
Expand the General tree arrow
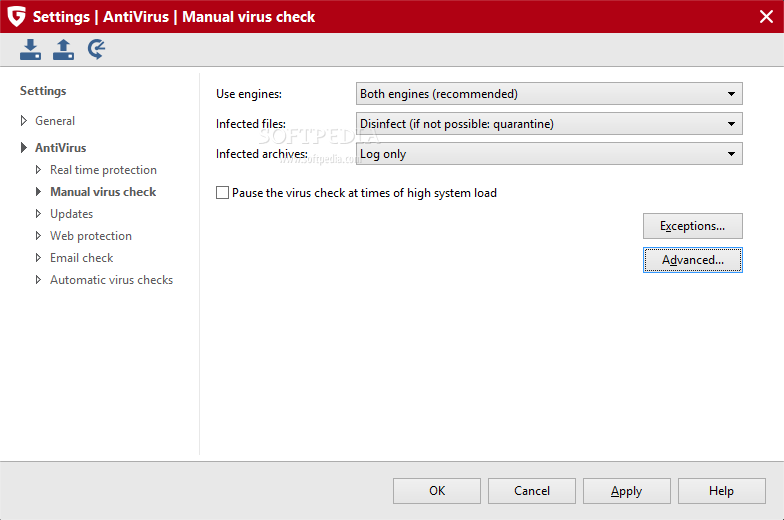(24, 120)
